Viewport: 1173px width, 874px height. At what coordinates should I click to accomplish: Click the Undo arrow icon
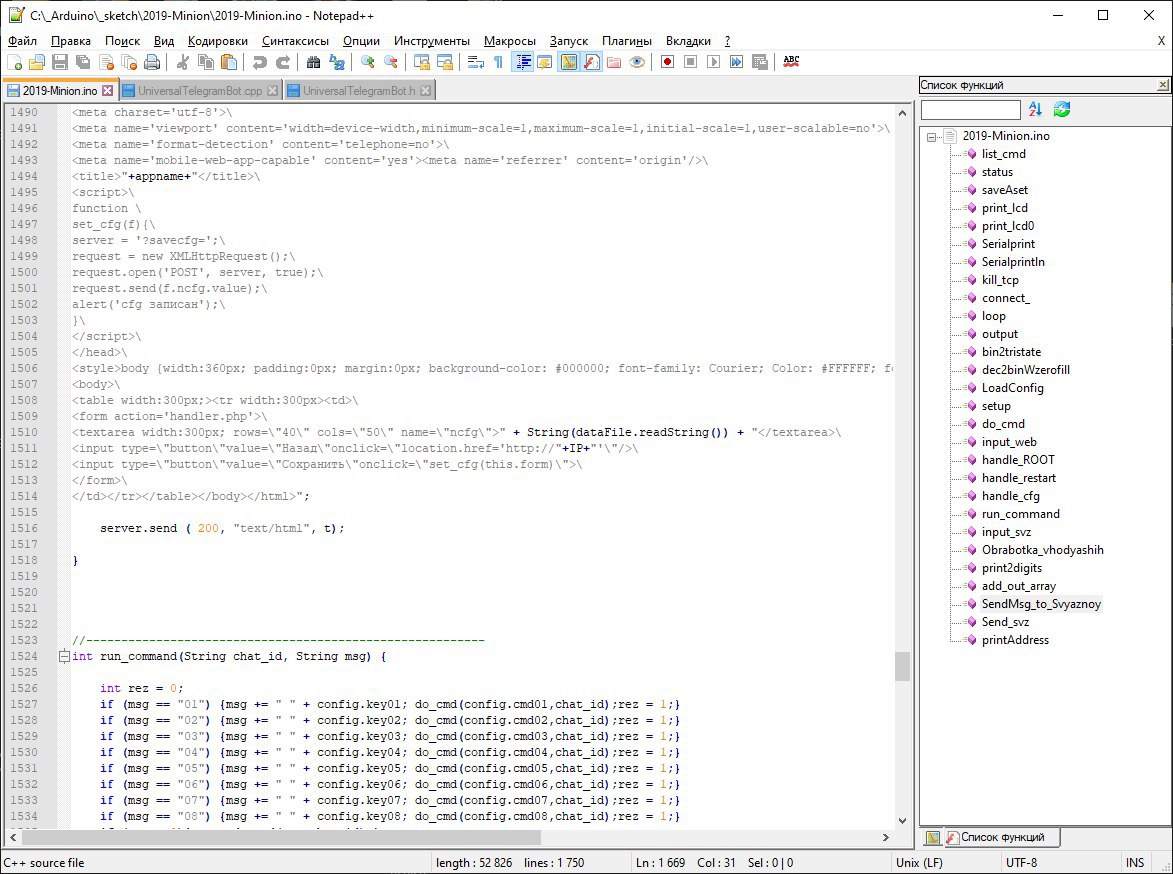pyautogui.click(x=260, y=62)
